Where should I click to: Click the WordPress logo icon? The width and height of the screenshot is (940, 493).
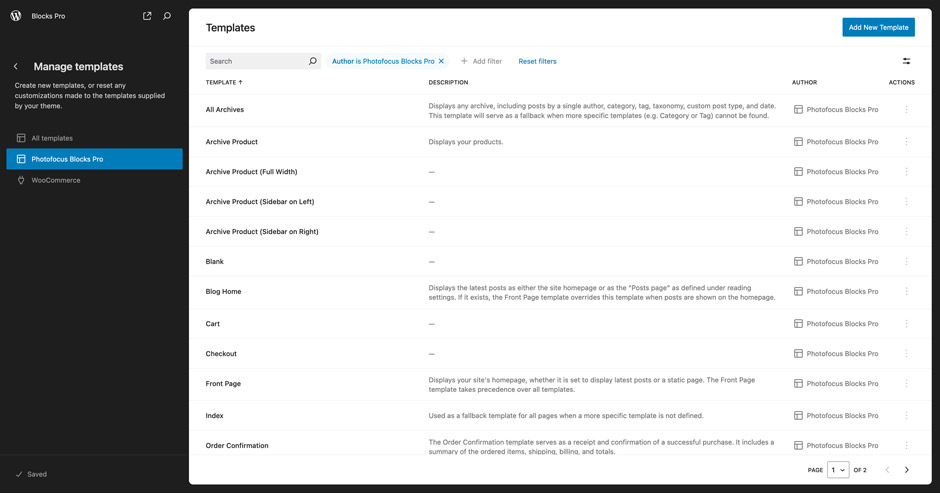coord(16,16)
